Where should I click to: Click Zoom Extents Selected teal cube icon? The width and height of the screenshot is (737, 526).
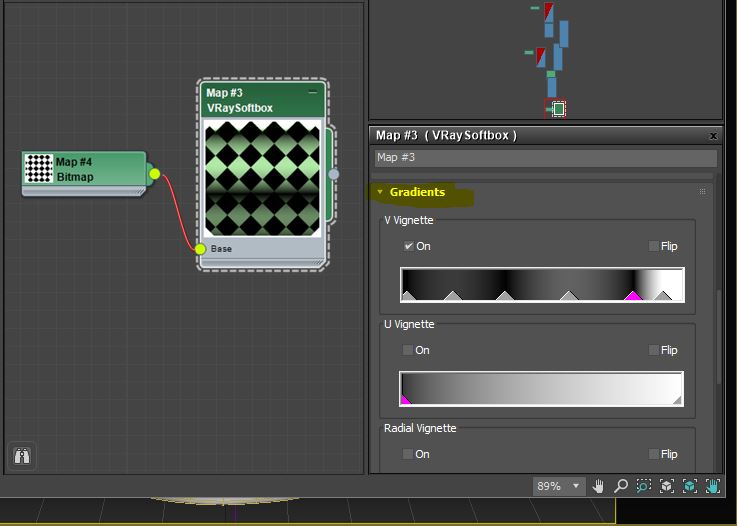point(690,486)
